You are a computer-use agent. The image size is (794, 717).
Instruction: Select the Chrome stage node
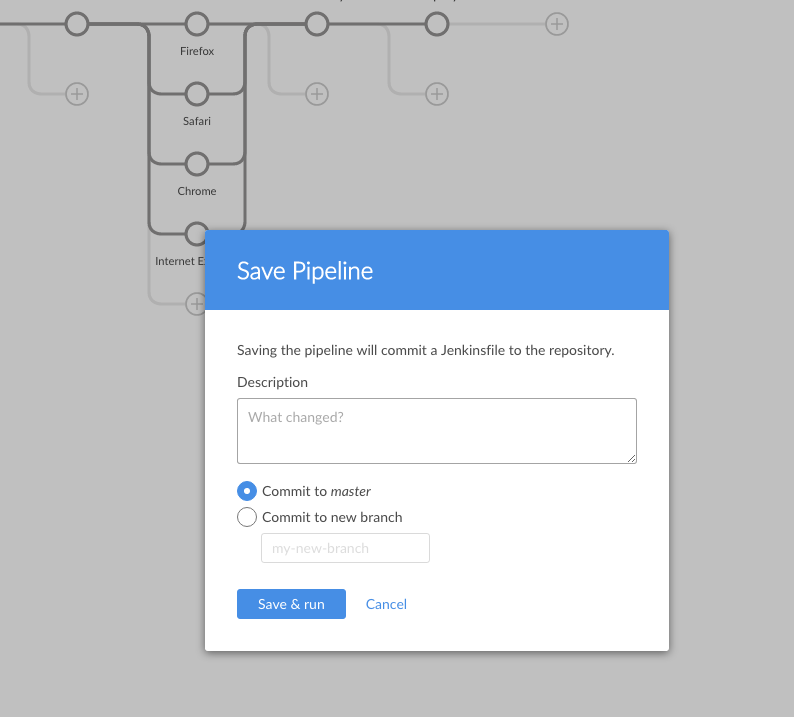tap(197, 164)
